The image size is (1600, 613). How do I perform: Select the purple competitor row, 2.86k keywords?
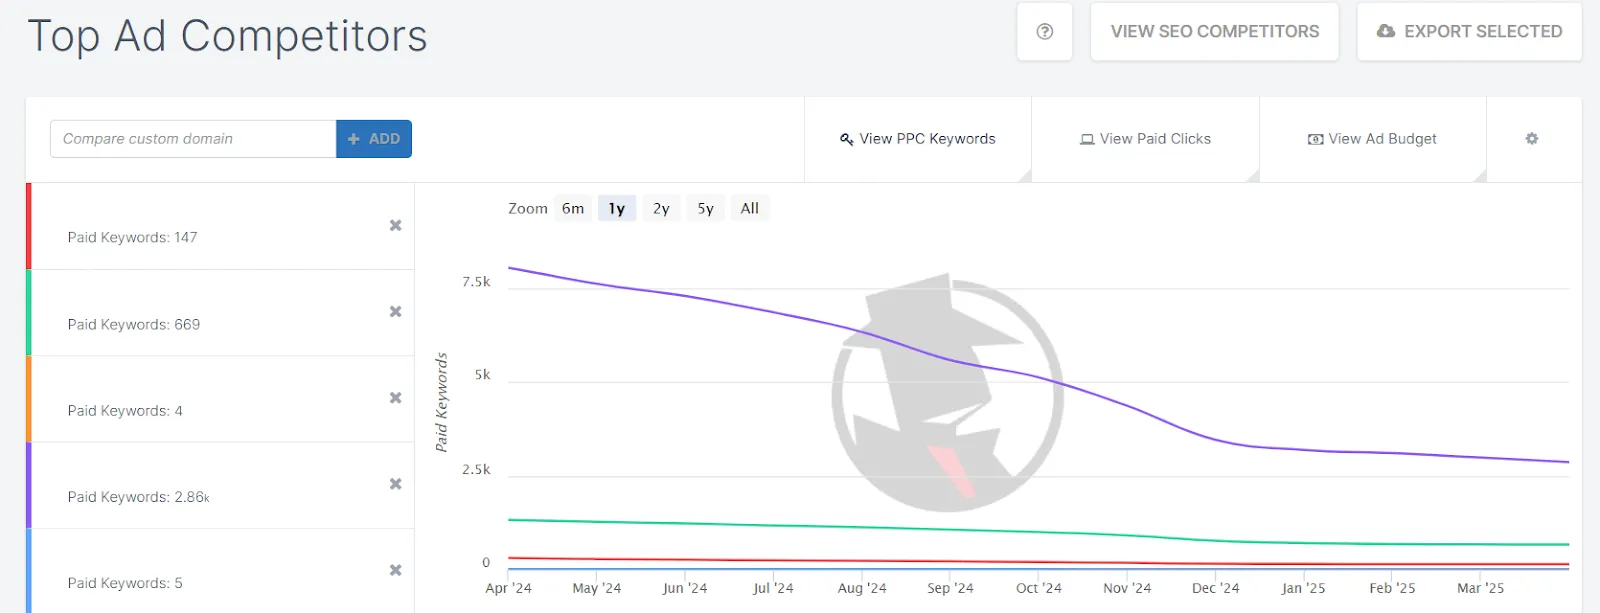point(220,485)
